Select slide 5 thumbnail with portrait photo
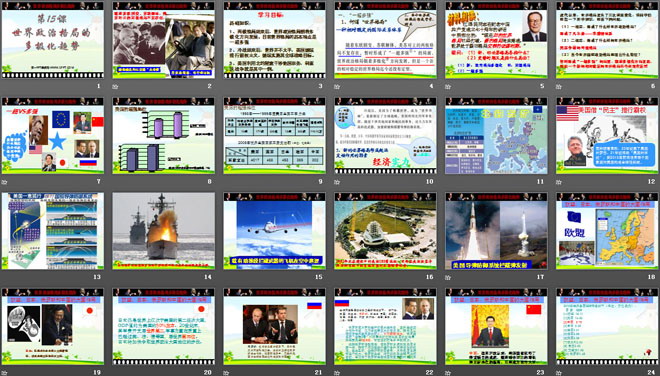The width and height of the screenshot is (660, 376). (x=496, y=40)
